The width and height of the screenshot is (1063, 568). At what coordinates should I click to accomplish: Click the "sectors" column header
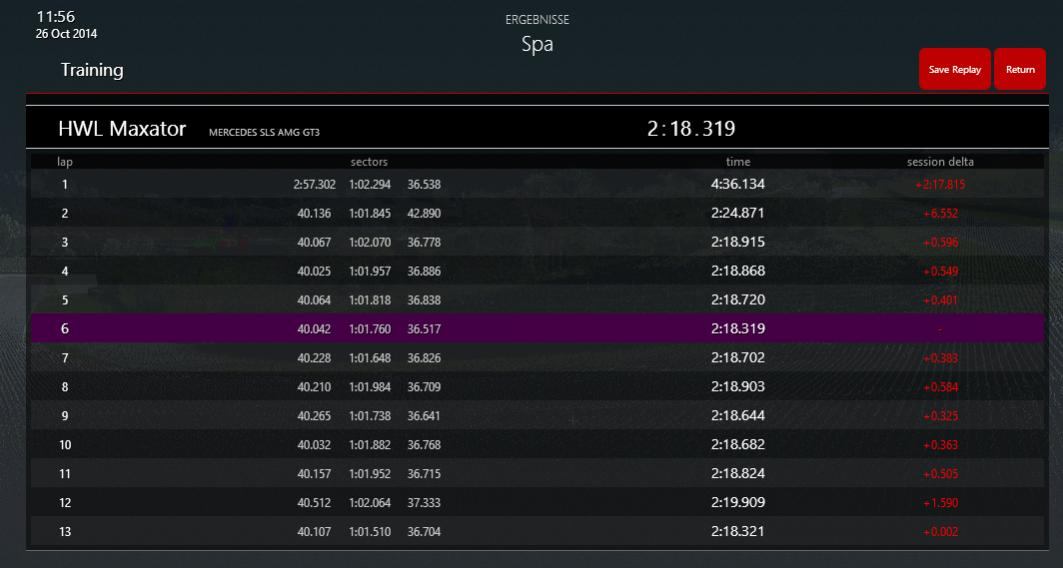coord(369,162)
